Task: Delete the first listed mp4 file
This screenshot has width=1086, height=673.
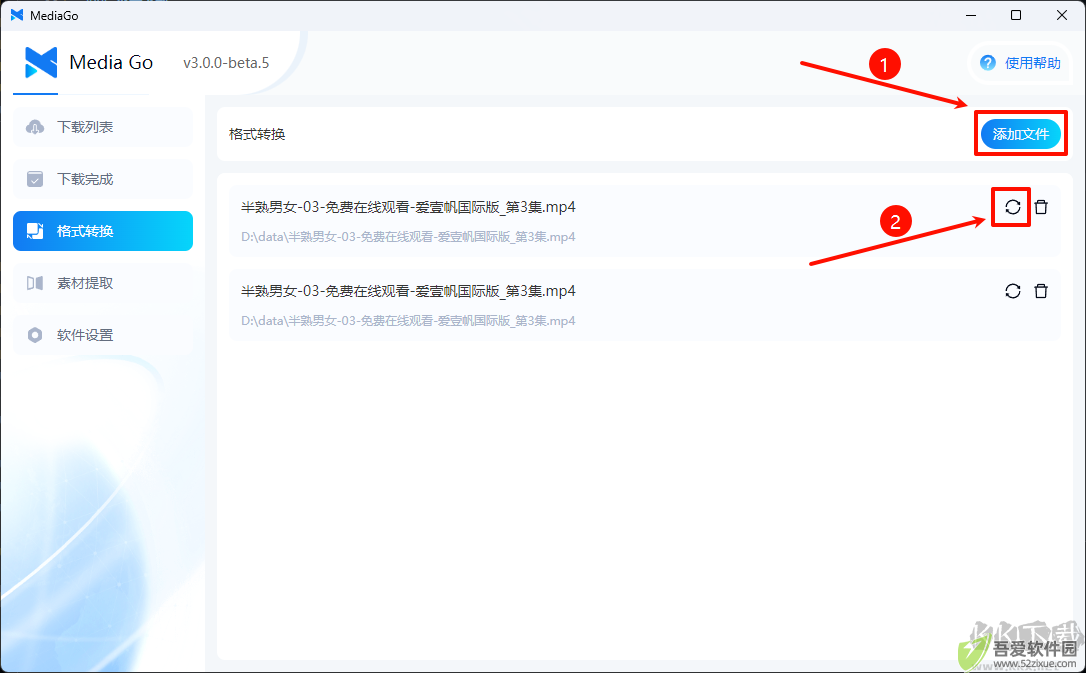Action: pos(1041,207)
